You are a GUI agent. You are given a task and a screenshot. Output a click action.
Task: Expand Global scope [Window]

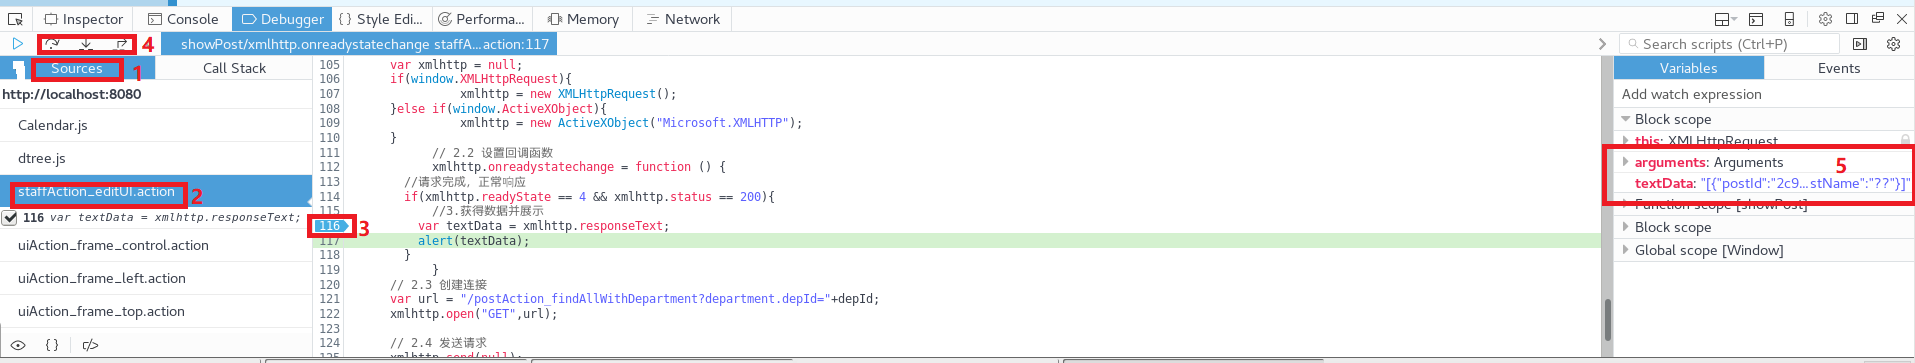[1626, 250]
